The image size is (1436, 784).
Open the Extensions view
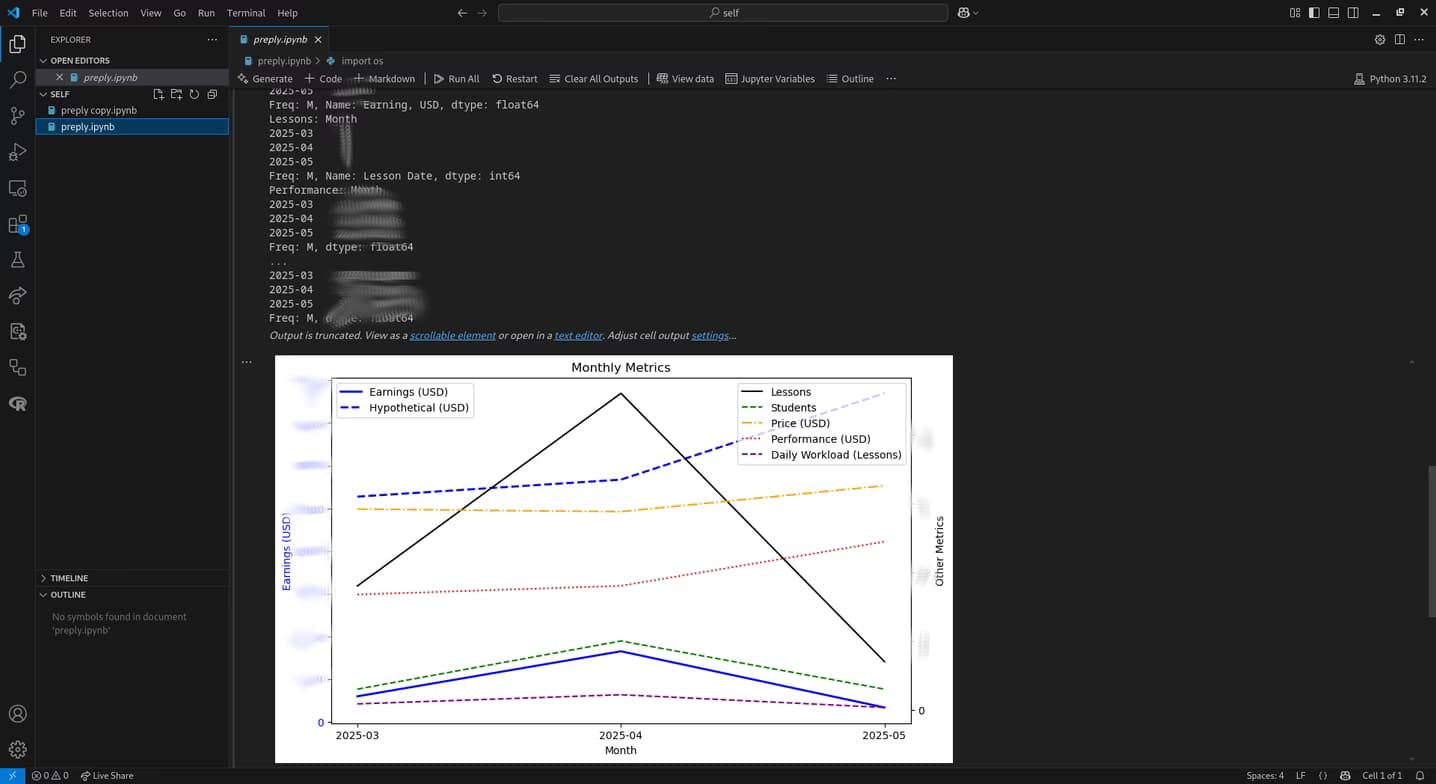(x=17, y=224)
